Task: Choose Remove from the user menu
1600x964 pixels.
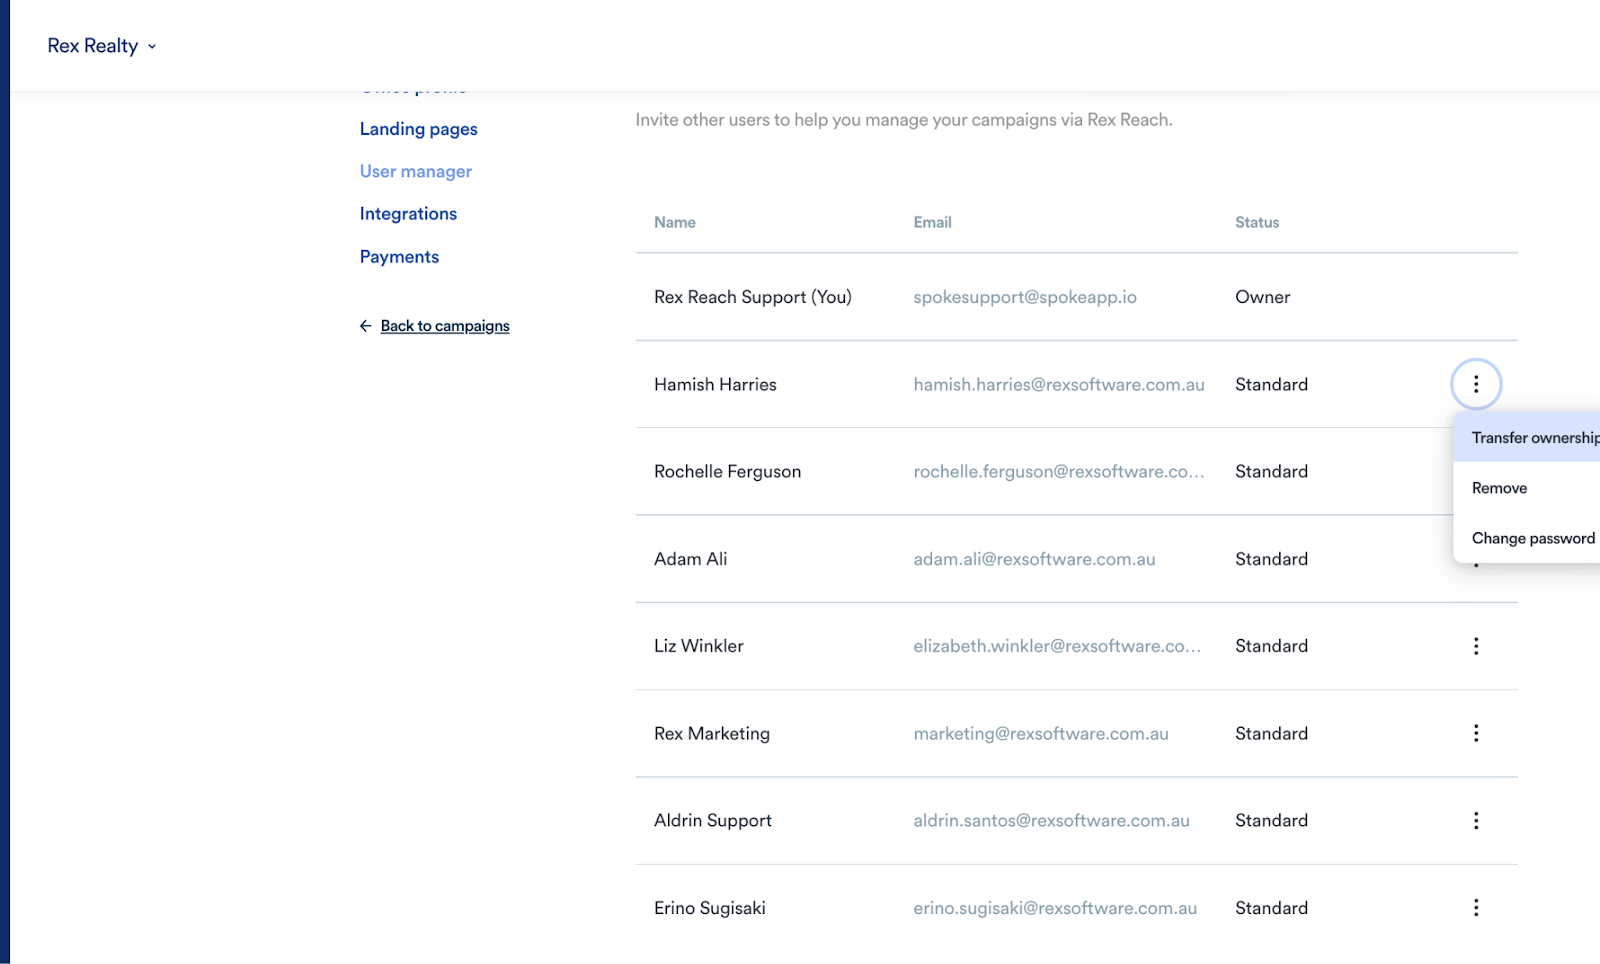Action: pyautogui.click(x=1527, y=488)
